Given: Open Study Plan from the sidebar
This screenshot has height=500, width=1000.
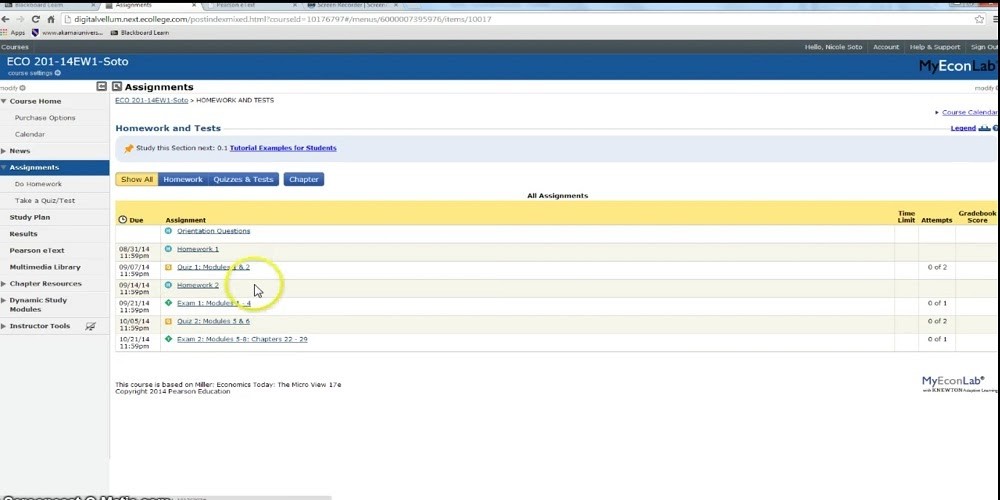Looking at the screenshot, I should 30,217.
